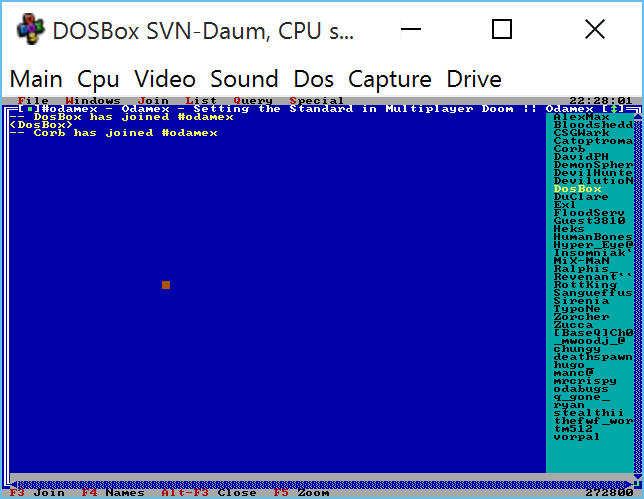Maximize the DOSBox window
Viewport: 644px width, 499px height.
502,31
